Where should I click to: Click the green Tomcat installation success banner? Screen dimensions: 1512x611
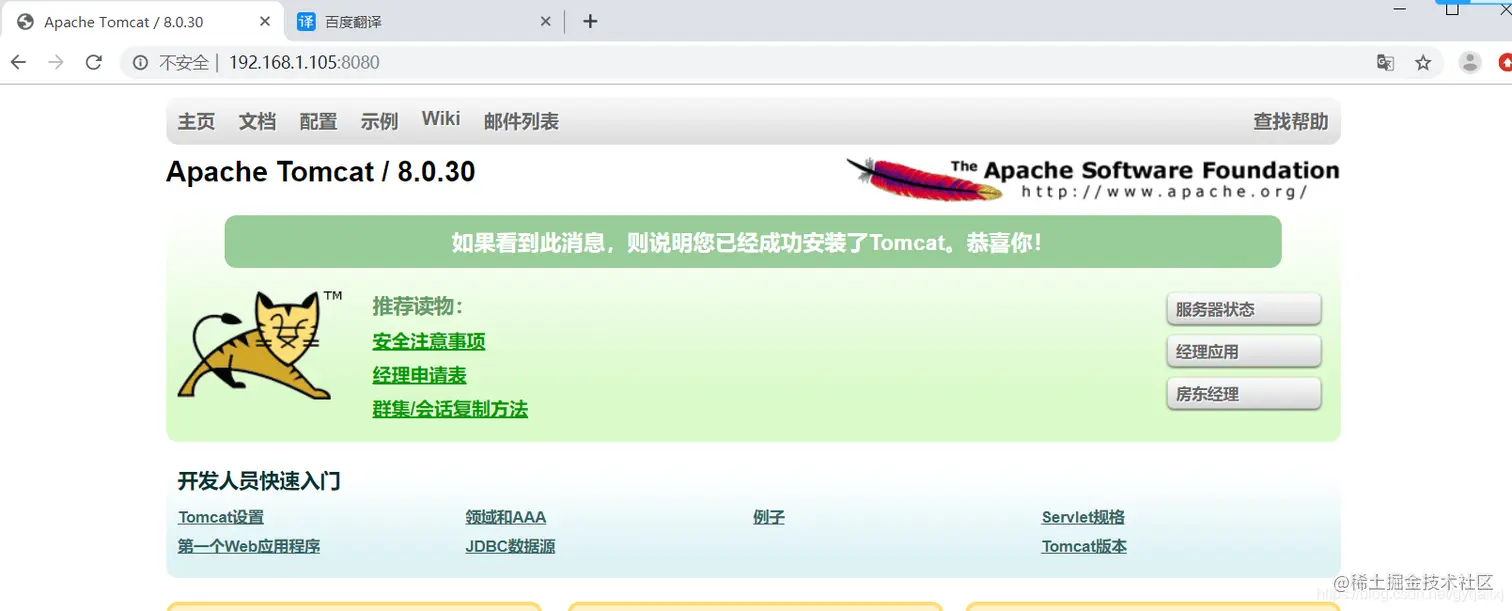tap(753, 241)
